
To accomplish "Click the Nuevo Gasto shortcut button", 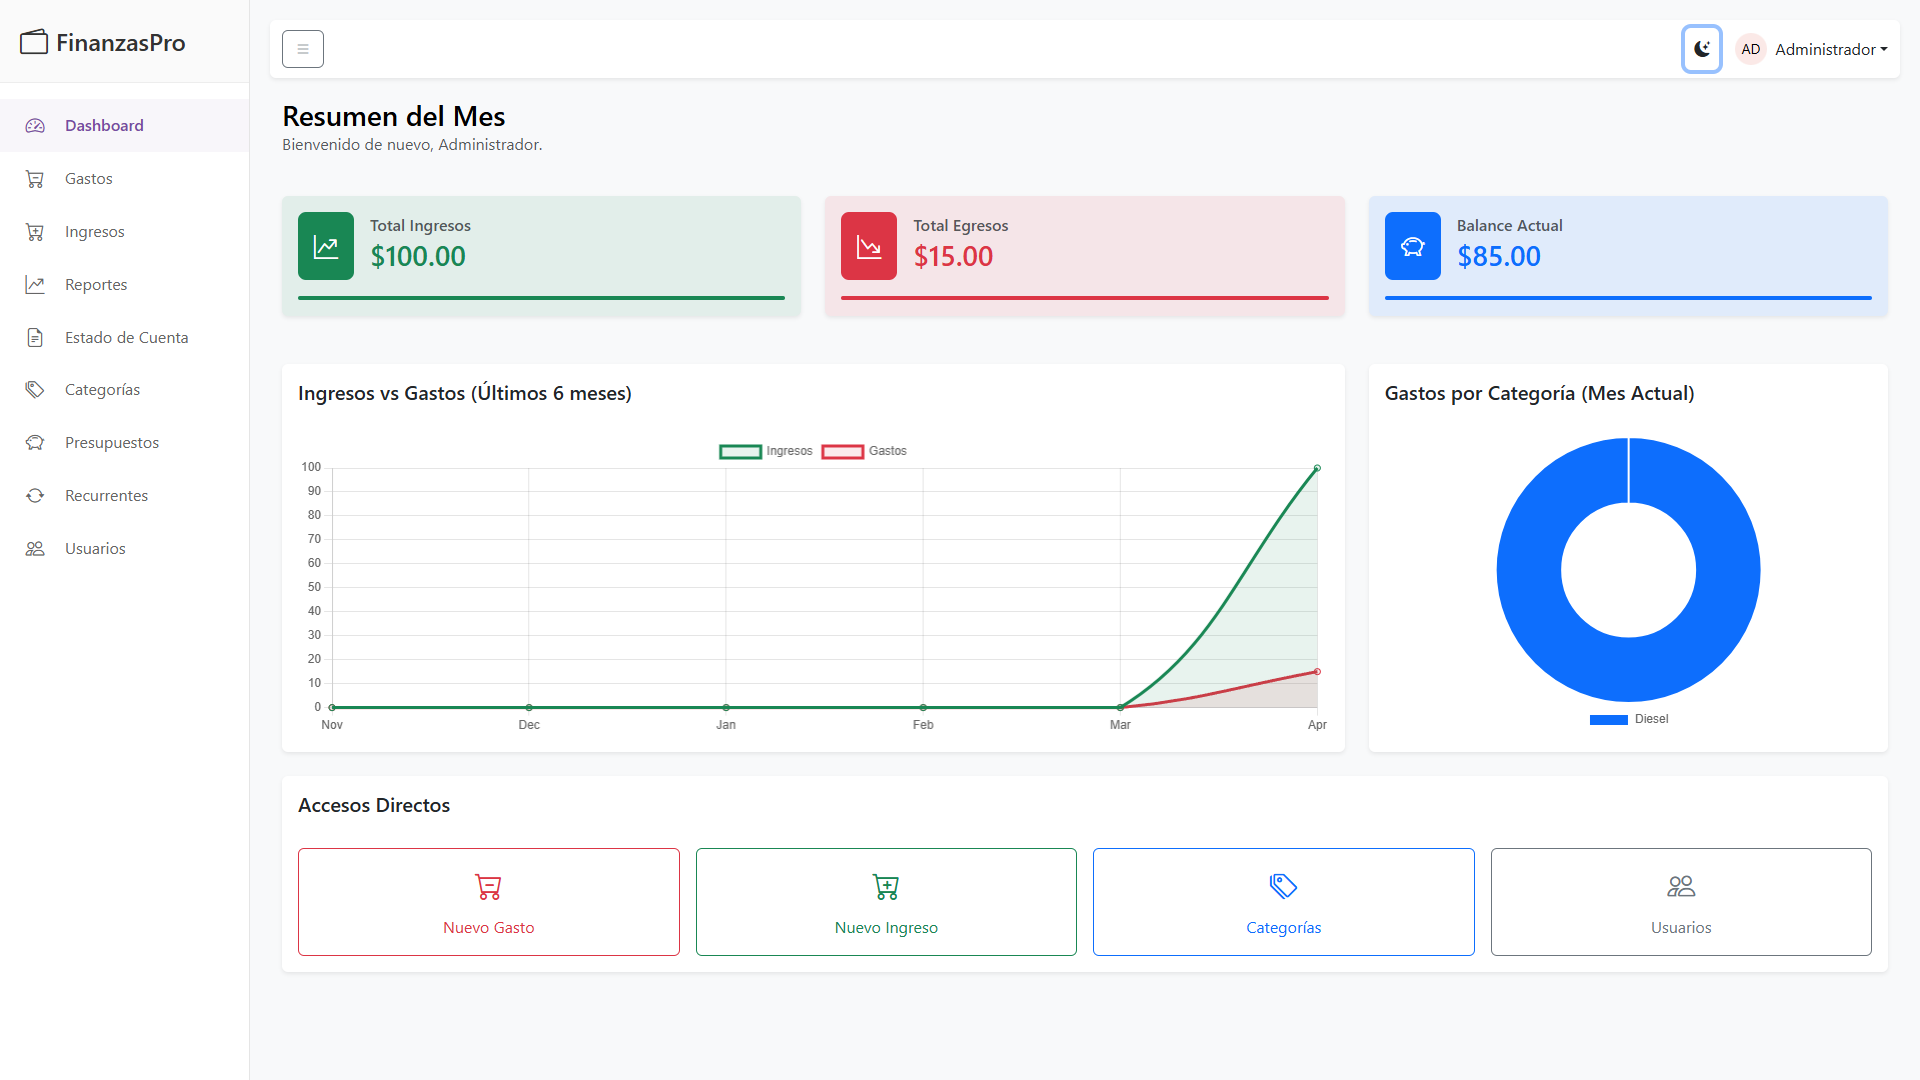I will pyautogui.click(x=489, y=902).
